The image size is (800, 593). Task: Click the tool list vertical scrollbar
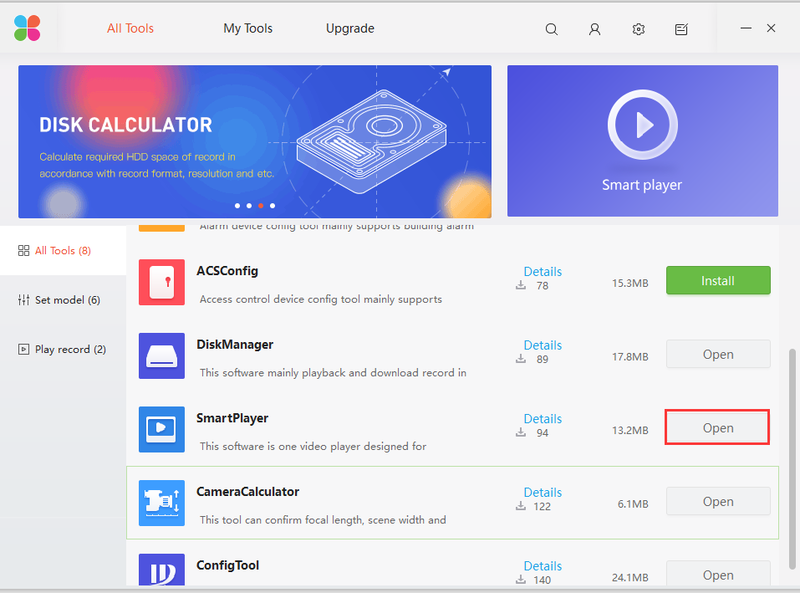792,458
